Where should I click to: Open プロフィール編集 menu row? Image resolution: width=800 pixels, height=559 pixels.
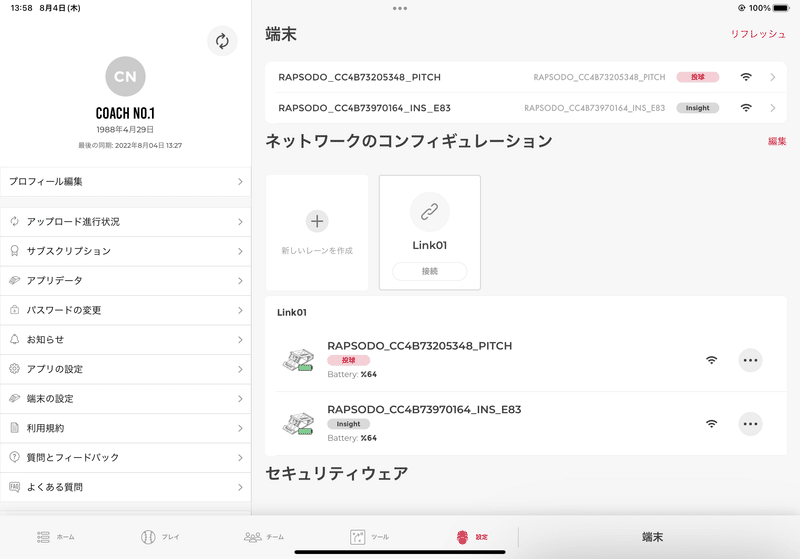(x=126, y=182)
